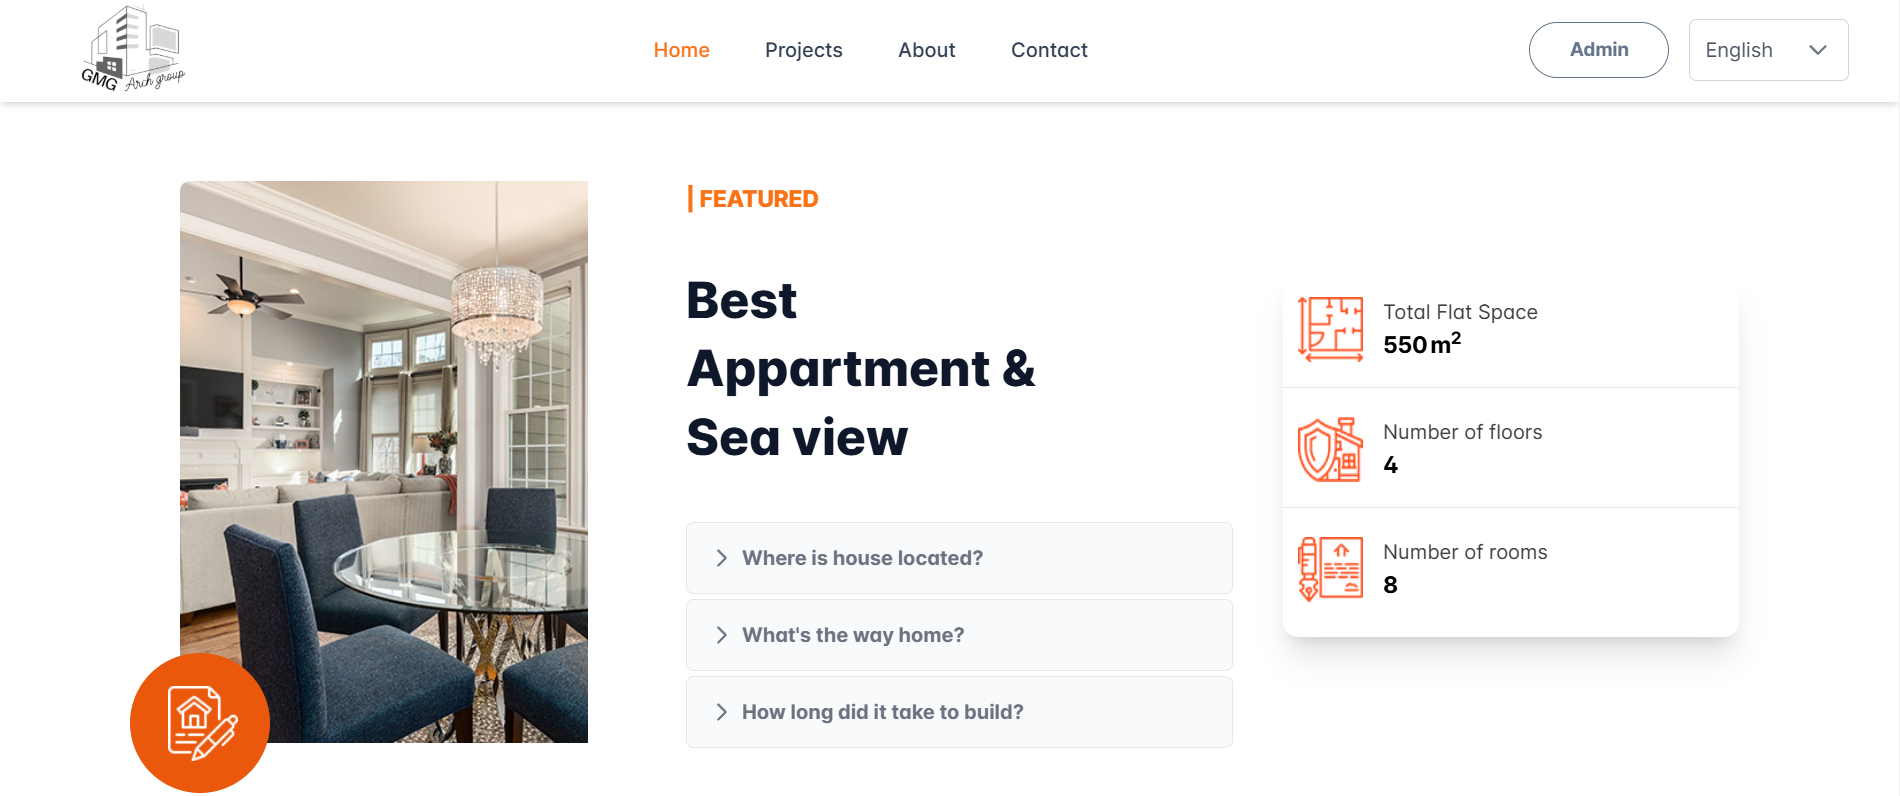Click the orange house document badge icon

[200, 723]
